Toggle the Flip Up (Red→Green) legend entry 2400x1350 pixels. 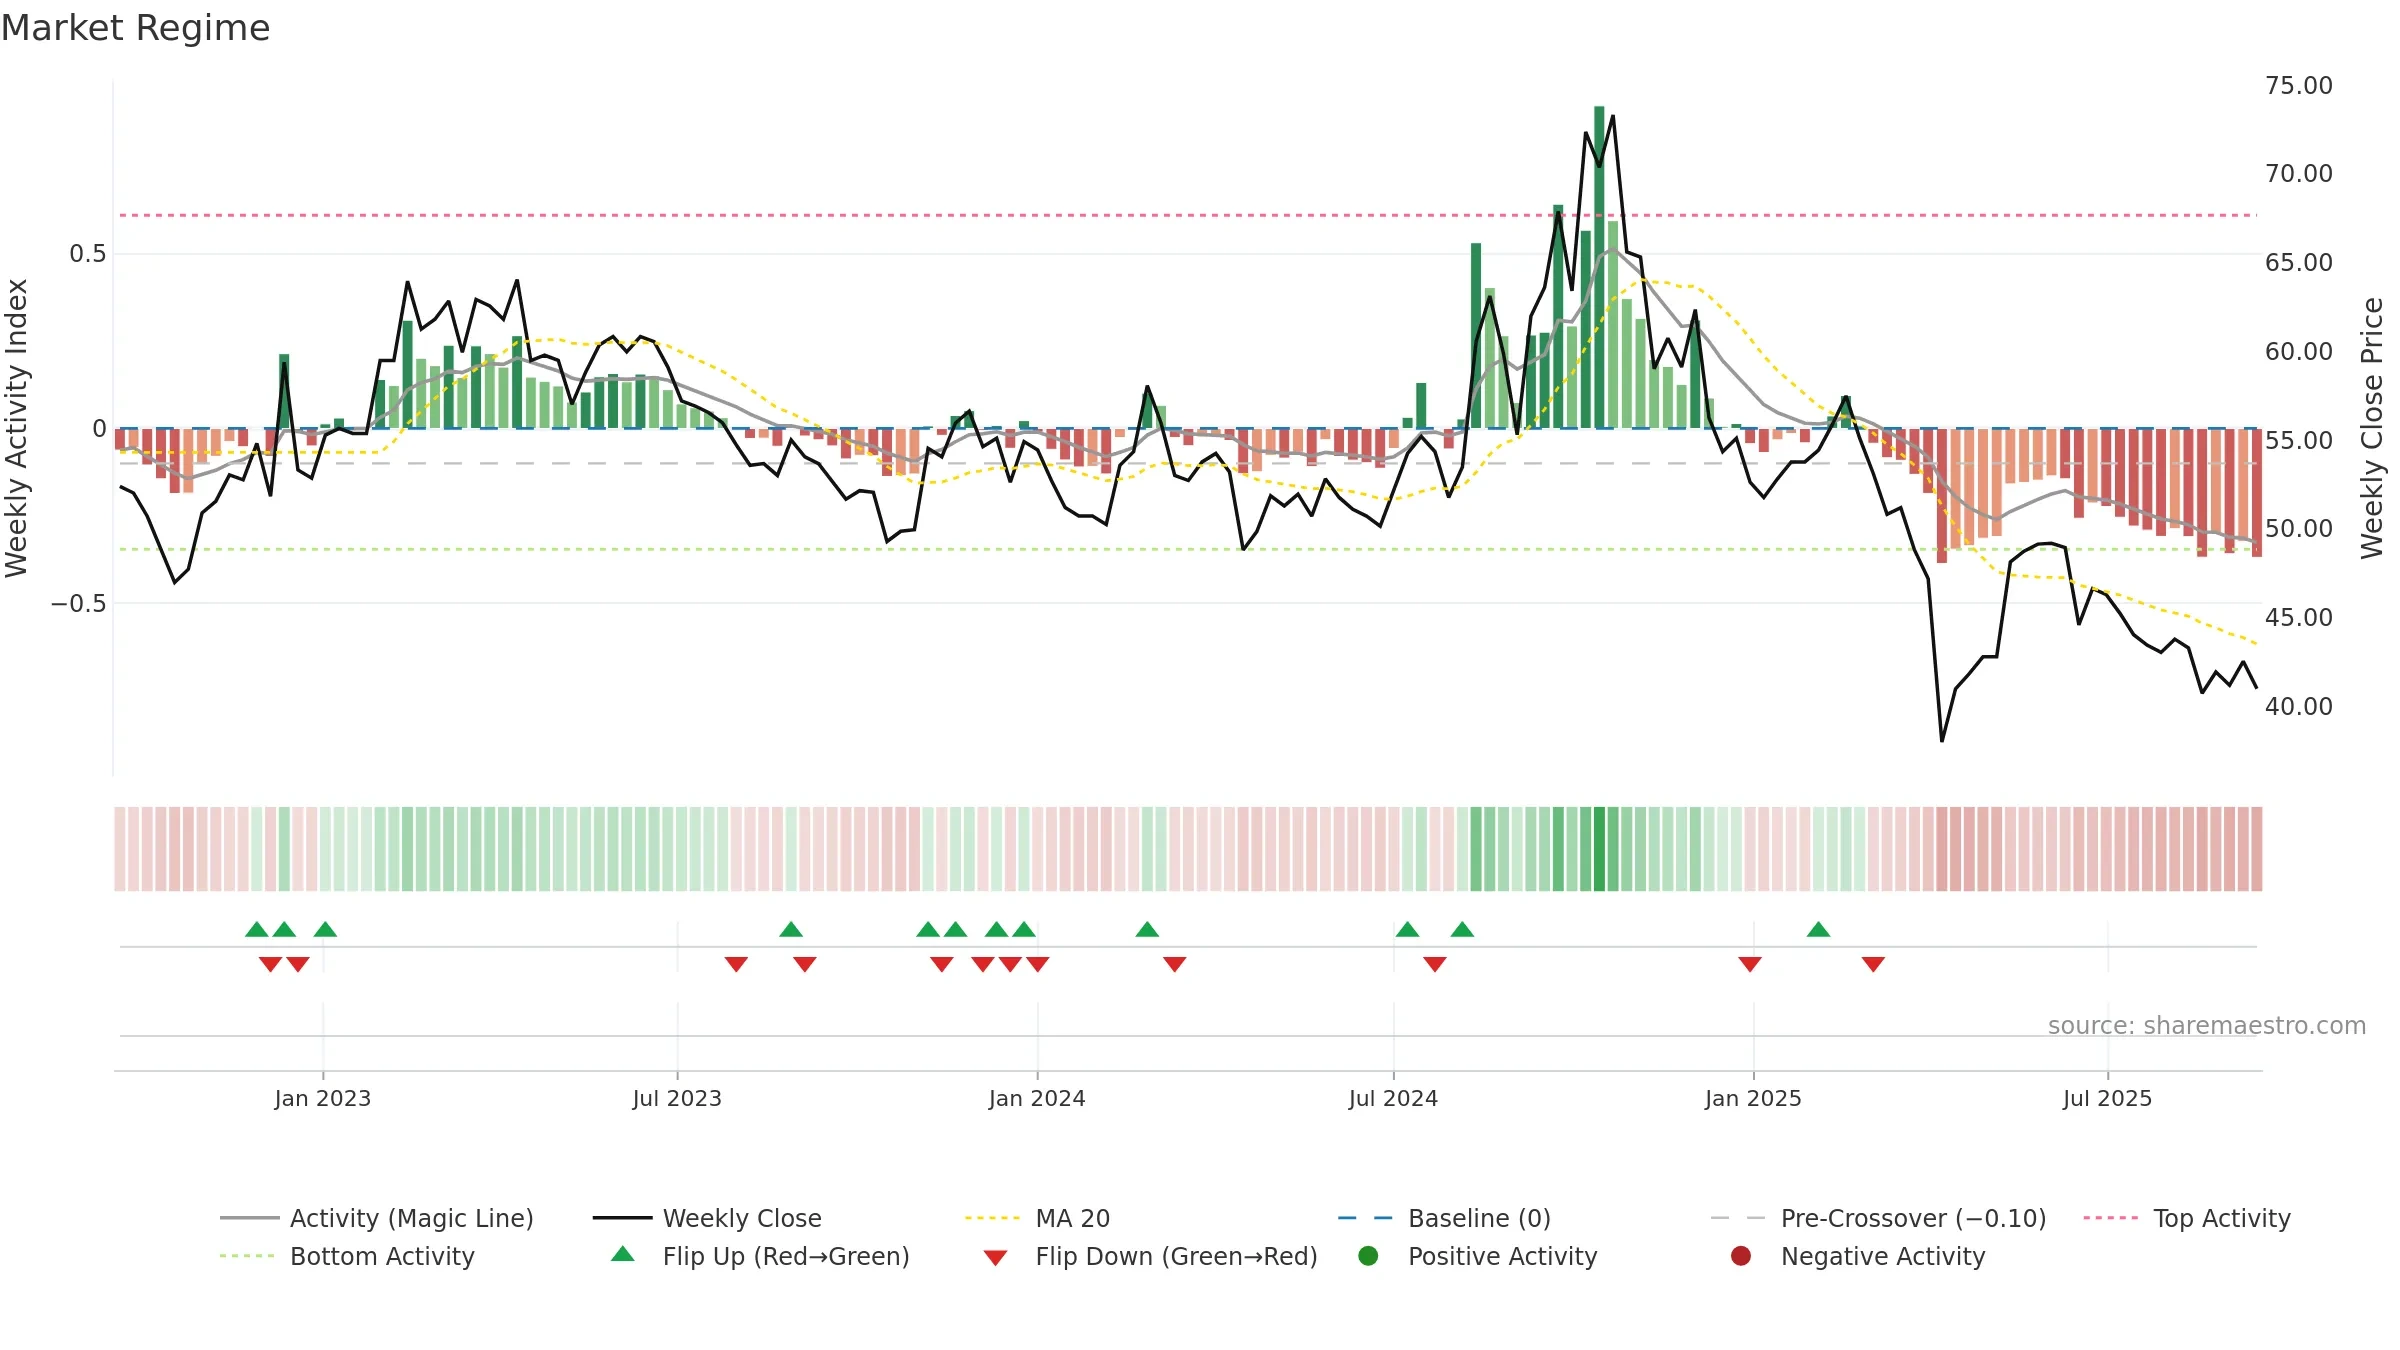(x=760, y=1256)
